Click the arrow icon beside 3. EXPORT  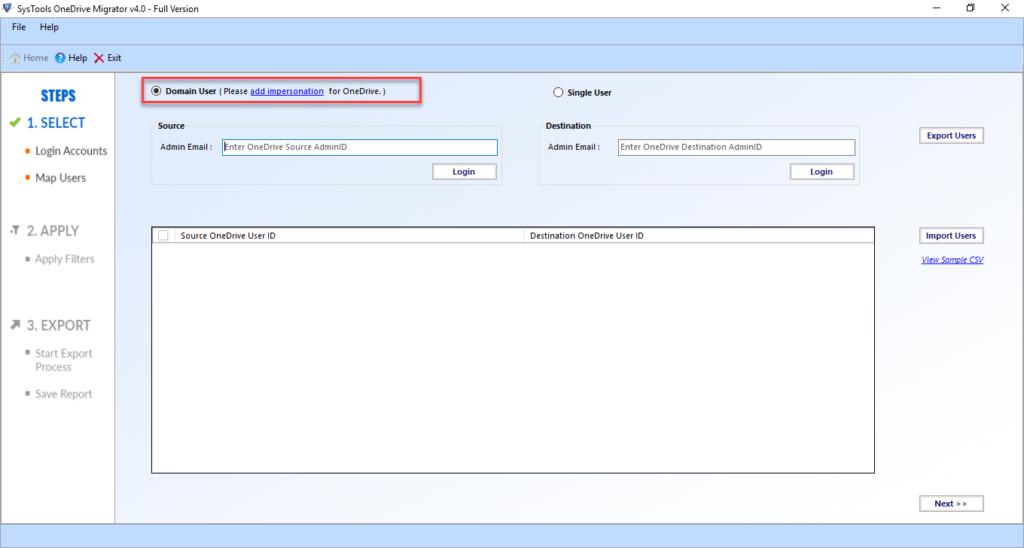point(15,325)
